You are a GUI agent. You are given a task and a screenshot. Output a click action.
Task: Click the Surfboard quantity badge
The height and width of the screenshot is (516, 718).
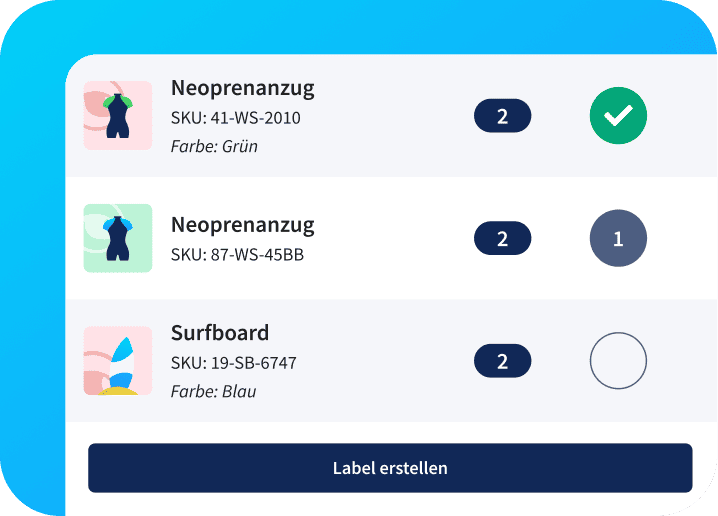pyautogui.click(x=502, y=361)
